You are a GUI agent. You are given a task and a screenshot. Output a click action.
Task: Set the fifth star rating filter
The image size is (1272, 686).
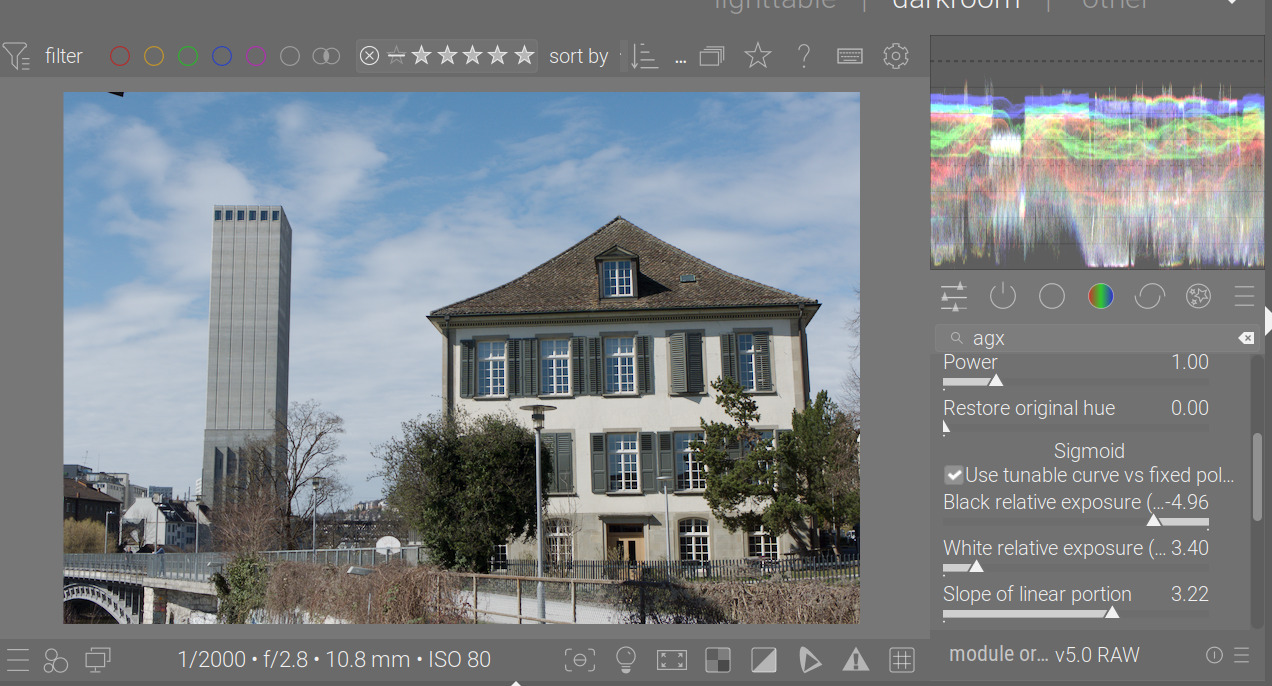point(524,56)
